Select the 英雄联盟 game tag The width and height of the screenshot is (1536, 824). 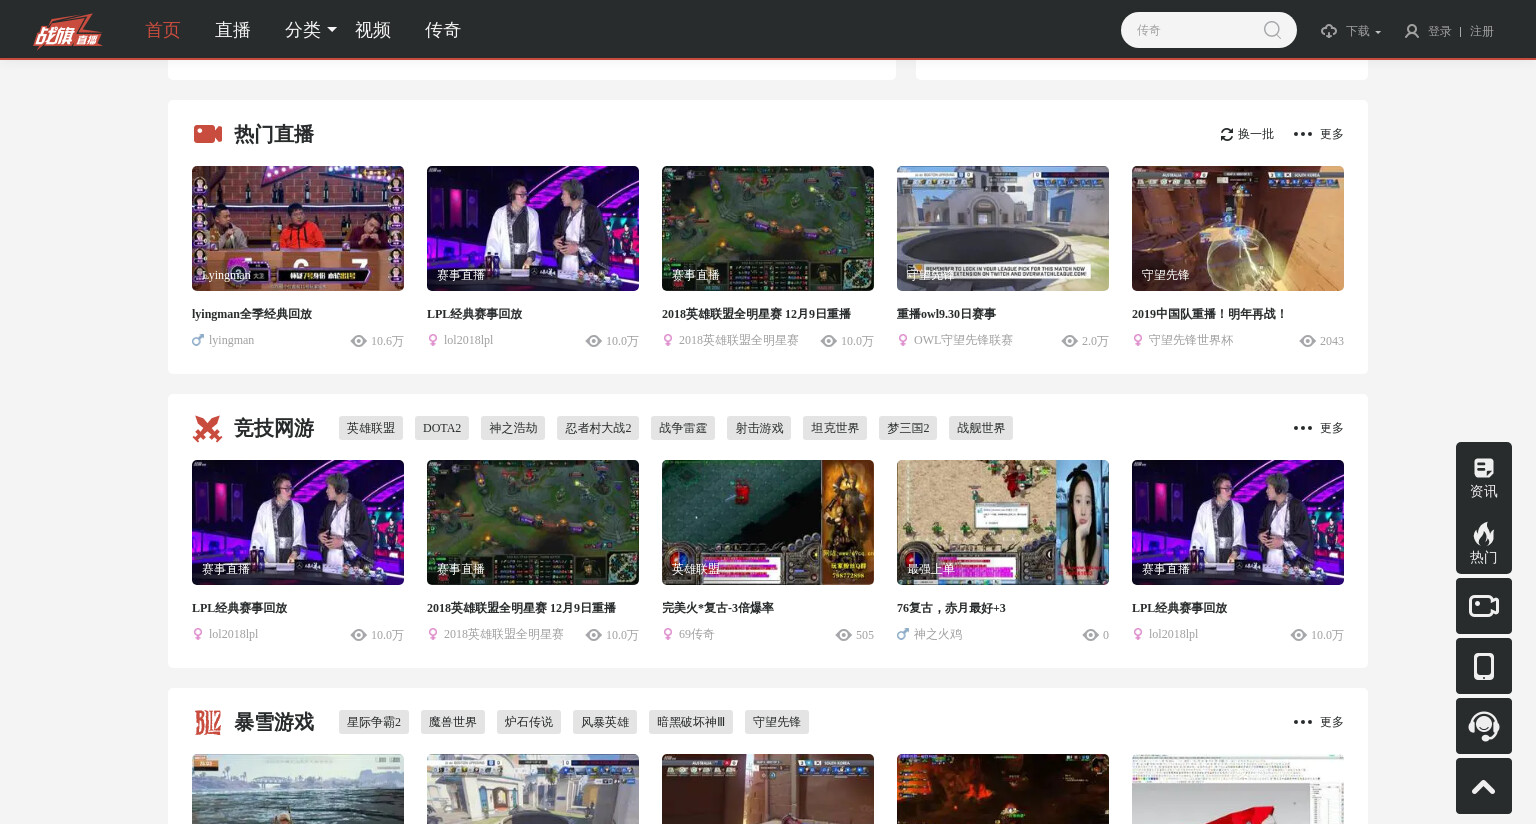(371, 428)
